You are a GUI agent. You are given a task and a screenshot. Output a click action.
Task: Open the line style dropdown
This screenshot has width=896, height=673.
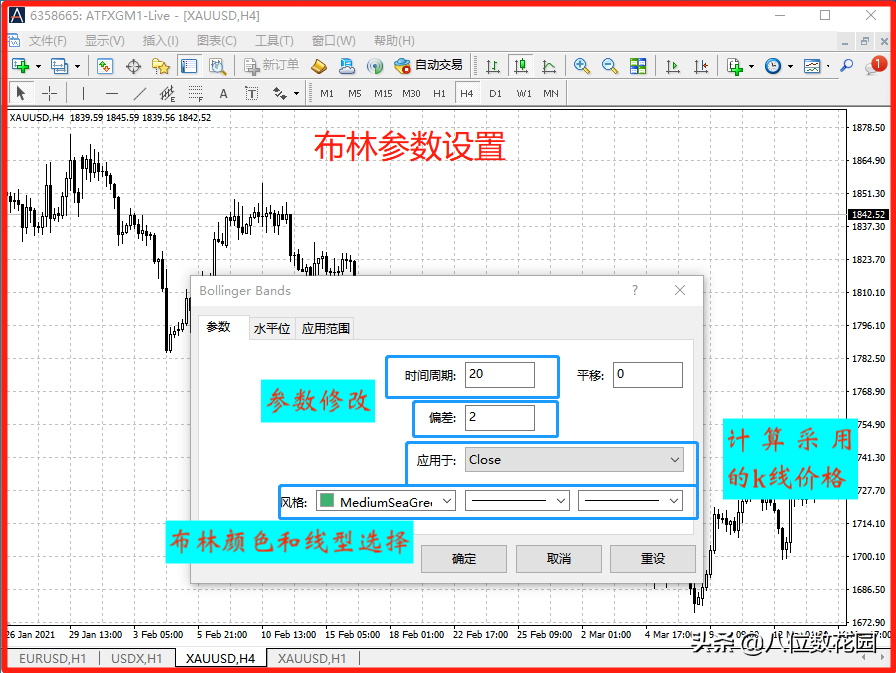coord(517,501)
